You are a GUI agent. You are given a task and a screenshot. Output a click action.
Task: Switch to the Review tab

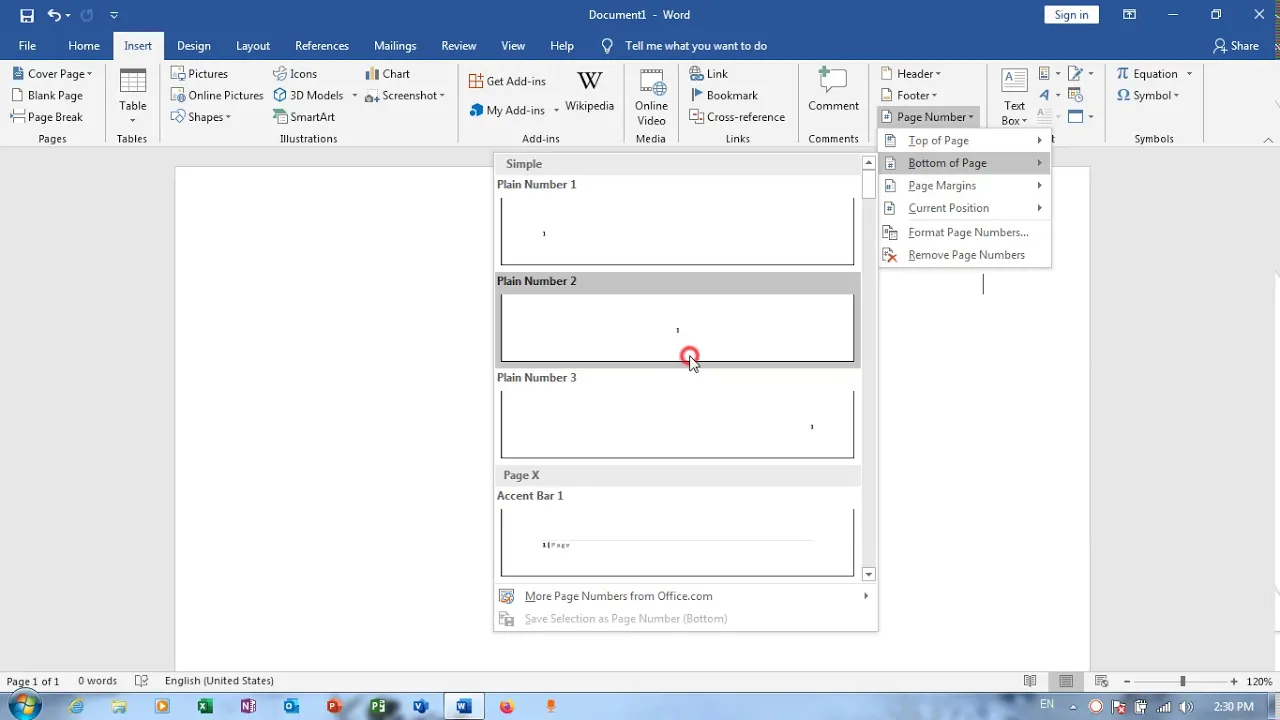(x=459, y=46)
